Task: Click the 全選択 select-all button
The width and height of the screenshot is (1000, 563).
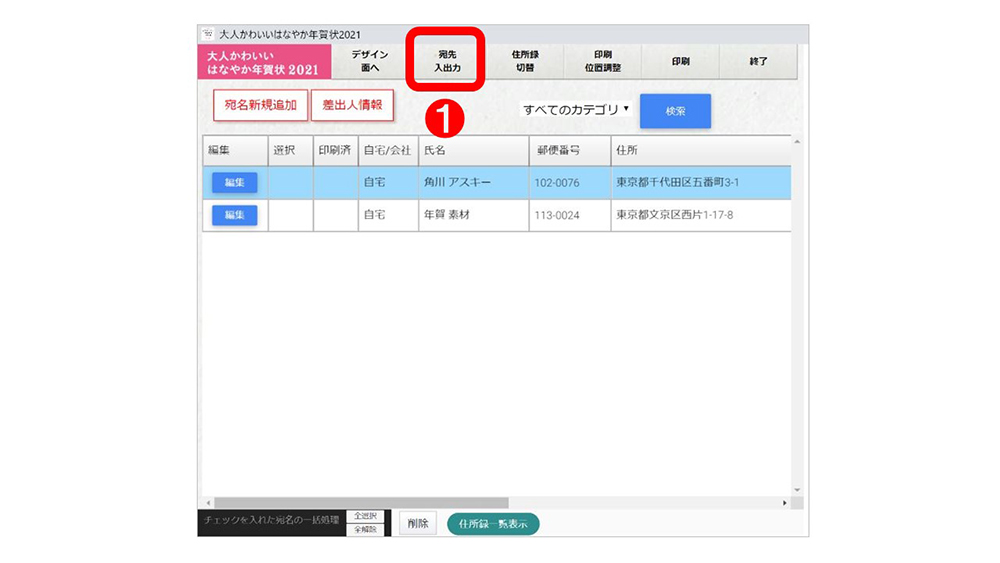Action: (x=365, y=516)
